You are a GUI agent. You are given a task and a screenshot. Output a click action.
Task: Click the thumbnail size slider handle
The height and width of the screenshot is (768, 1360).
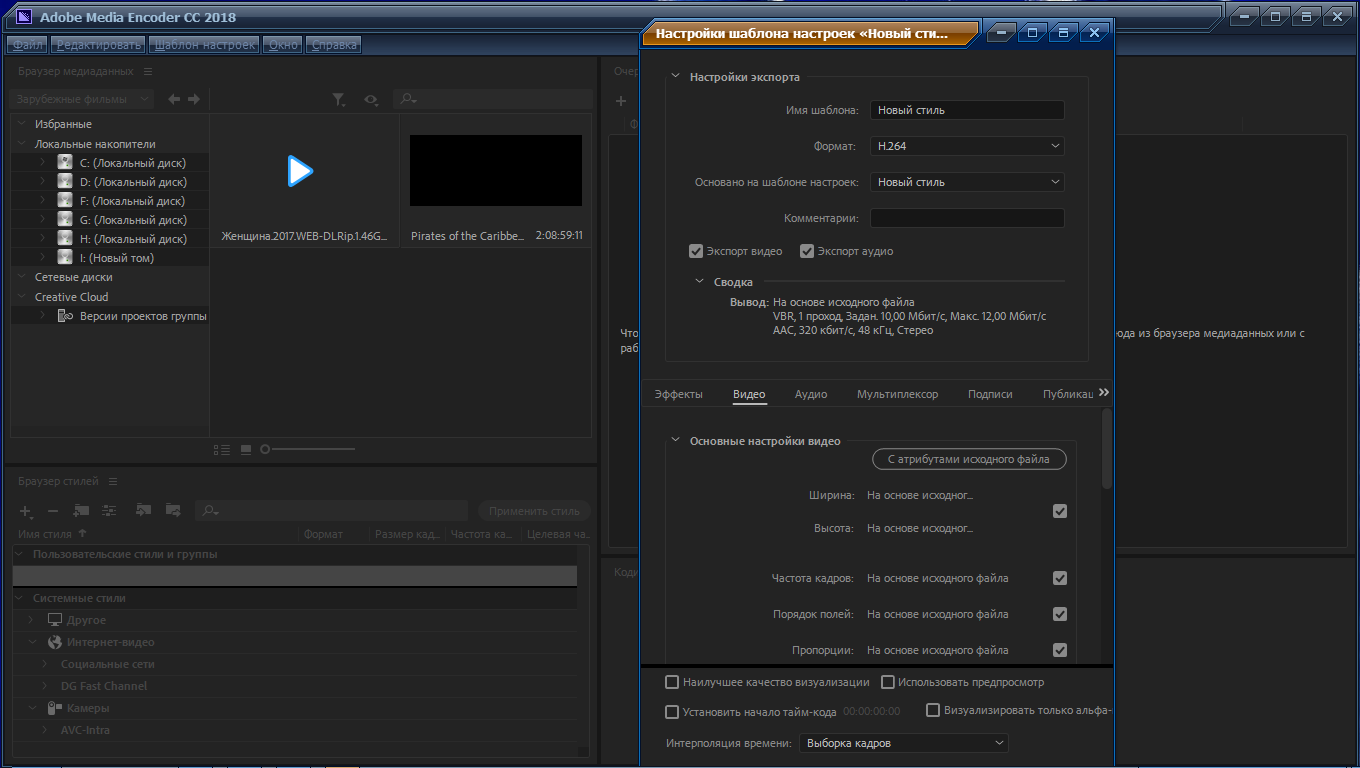point(265,450)
